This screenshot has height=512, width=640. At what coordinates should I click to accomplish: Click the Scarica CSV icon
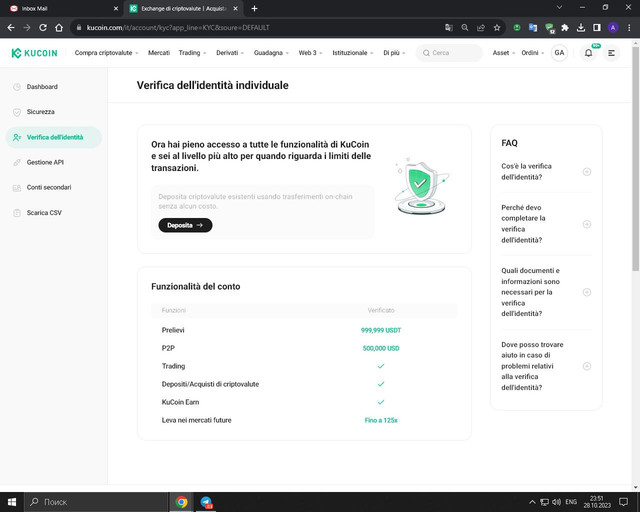17,213
